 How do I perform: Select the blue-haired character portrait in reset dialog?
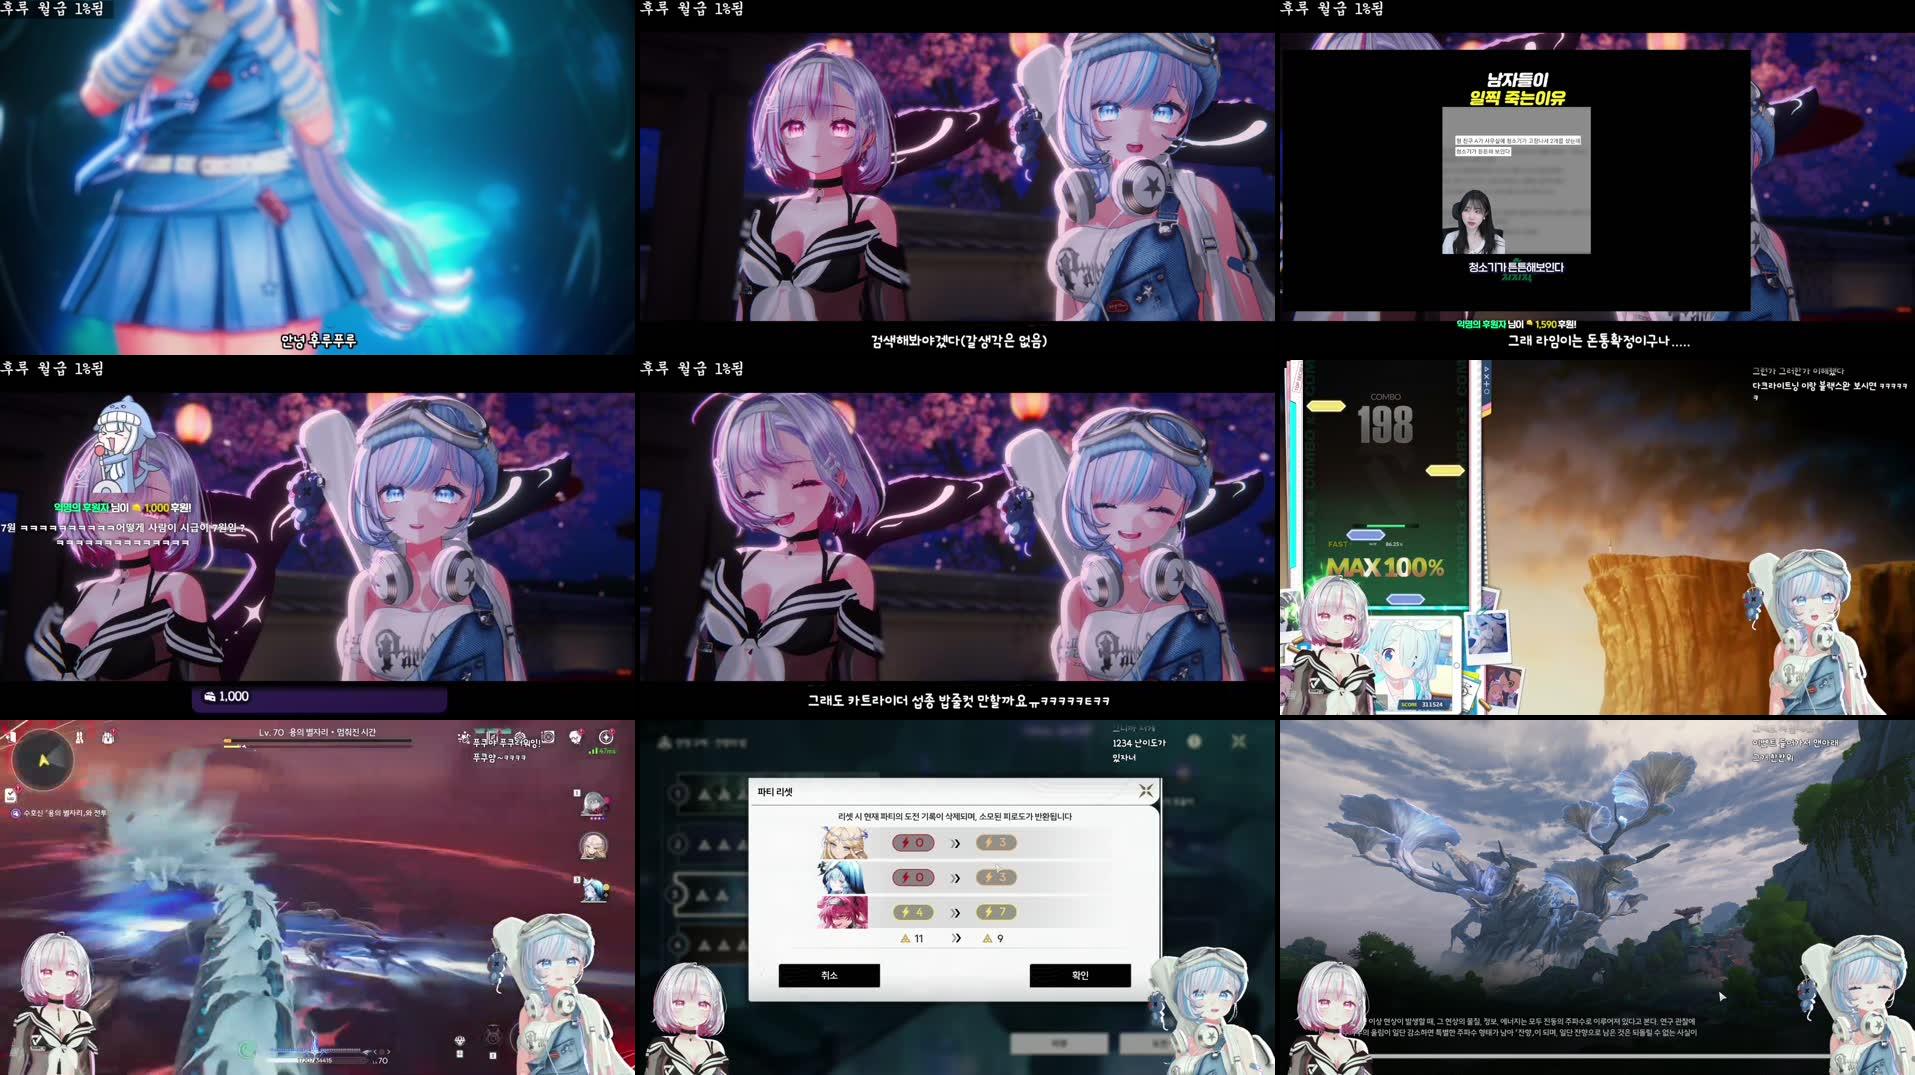pyautogui.click(x=843, y=878)
